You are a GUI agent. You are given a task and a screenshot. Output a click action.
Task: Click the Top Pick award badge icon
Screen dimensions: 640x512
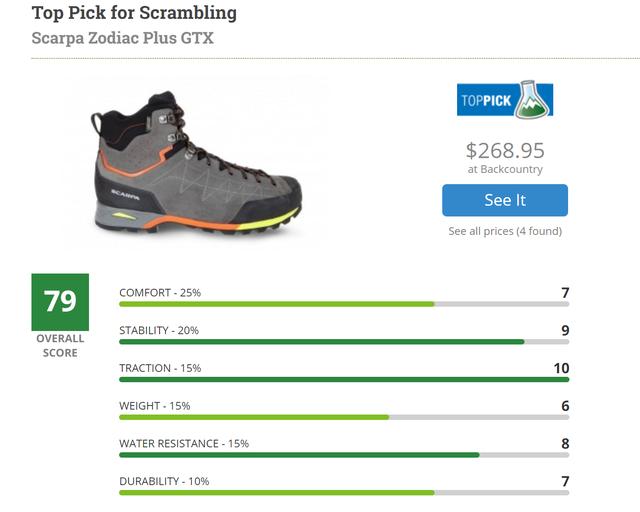(x=505, y=99)
